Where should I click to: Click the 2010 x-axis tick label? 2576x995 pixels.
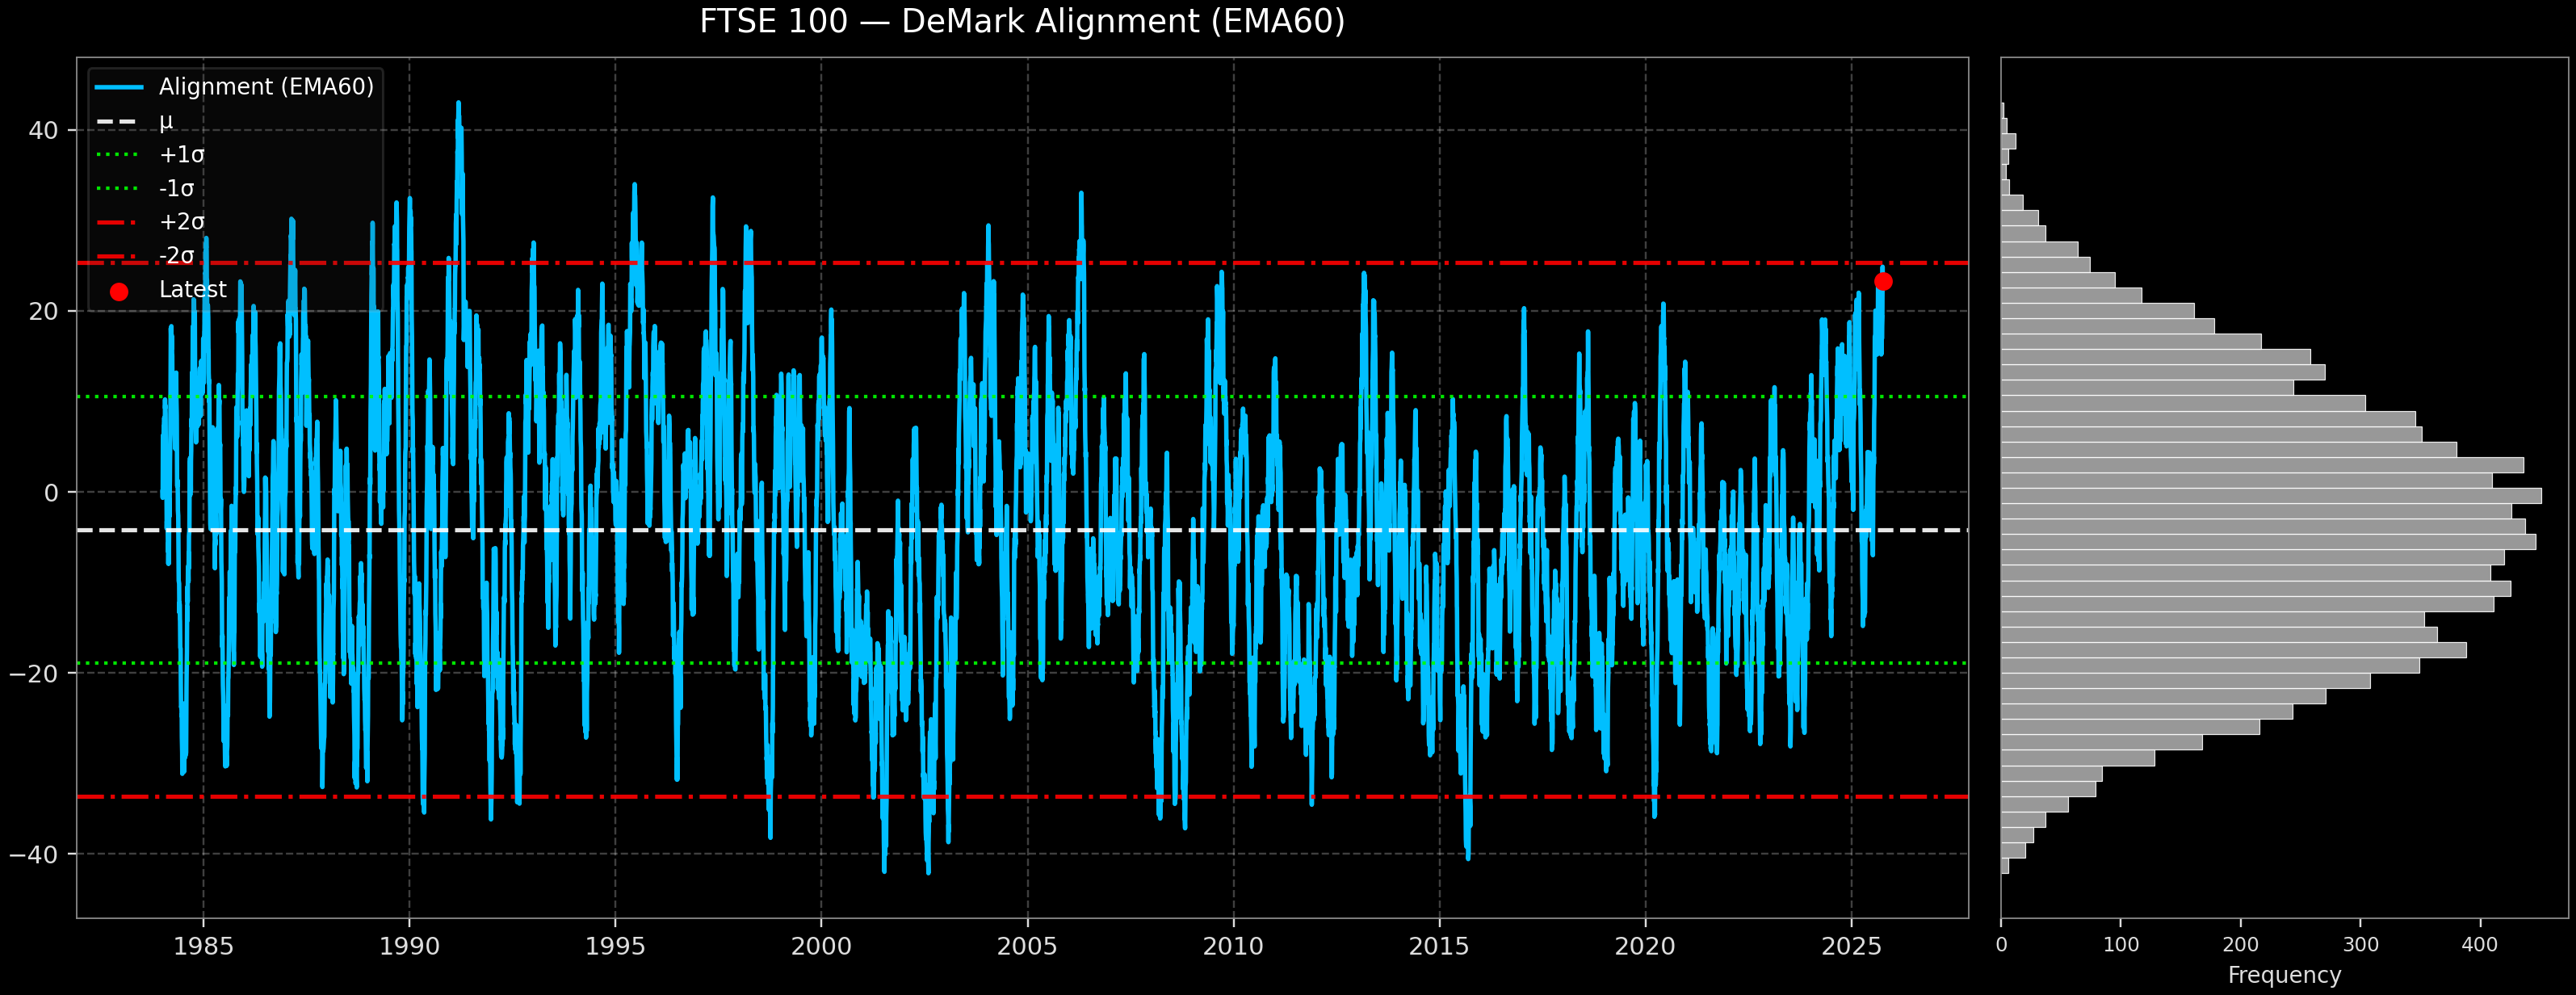[1233, 946]
